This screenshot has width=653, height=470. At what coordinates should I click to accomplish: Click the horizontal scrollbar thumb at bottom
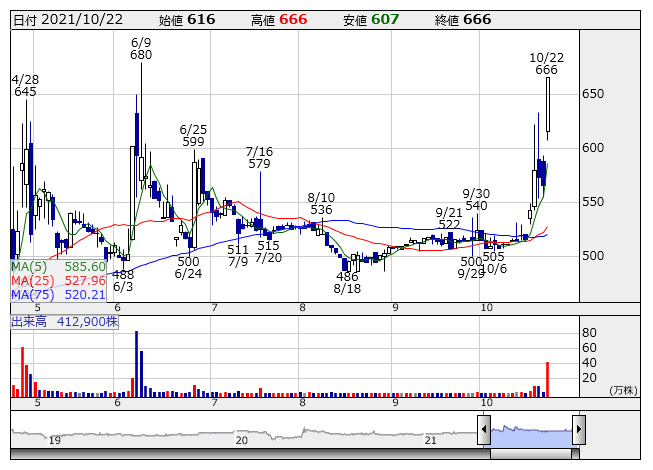(531, 454)
